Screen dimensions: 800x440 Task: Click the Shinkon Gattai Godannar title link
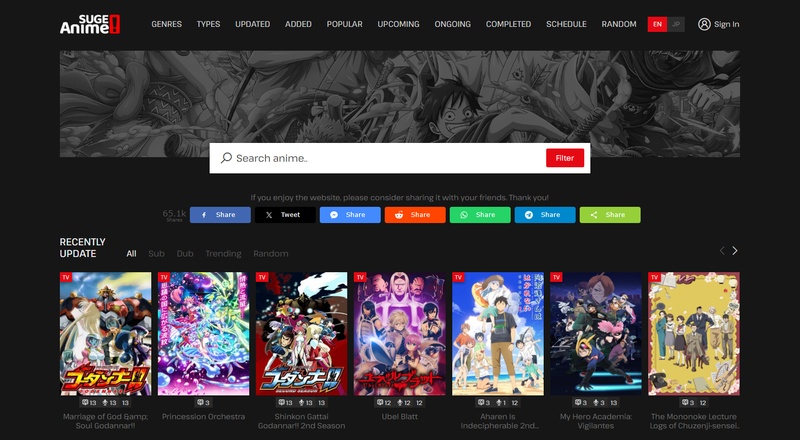point(302,421)
